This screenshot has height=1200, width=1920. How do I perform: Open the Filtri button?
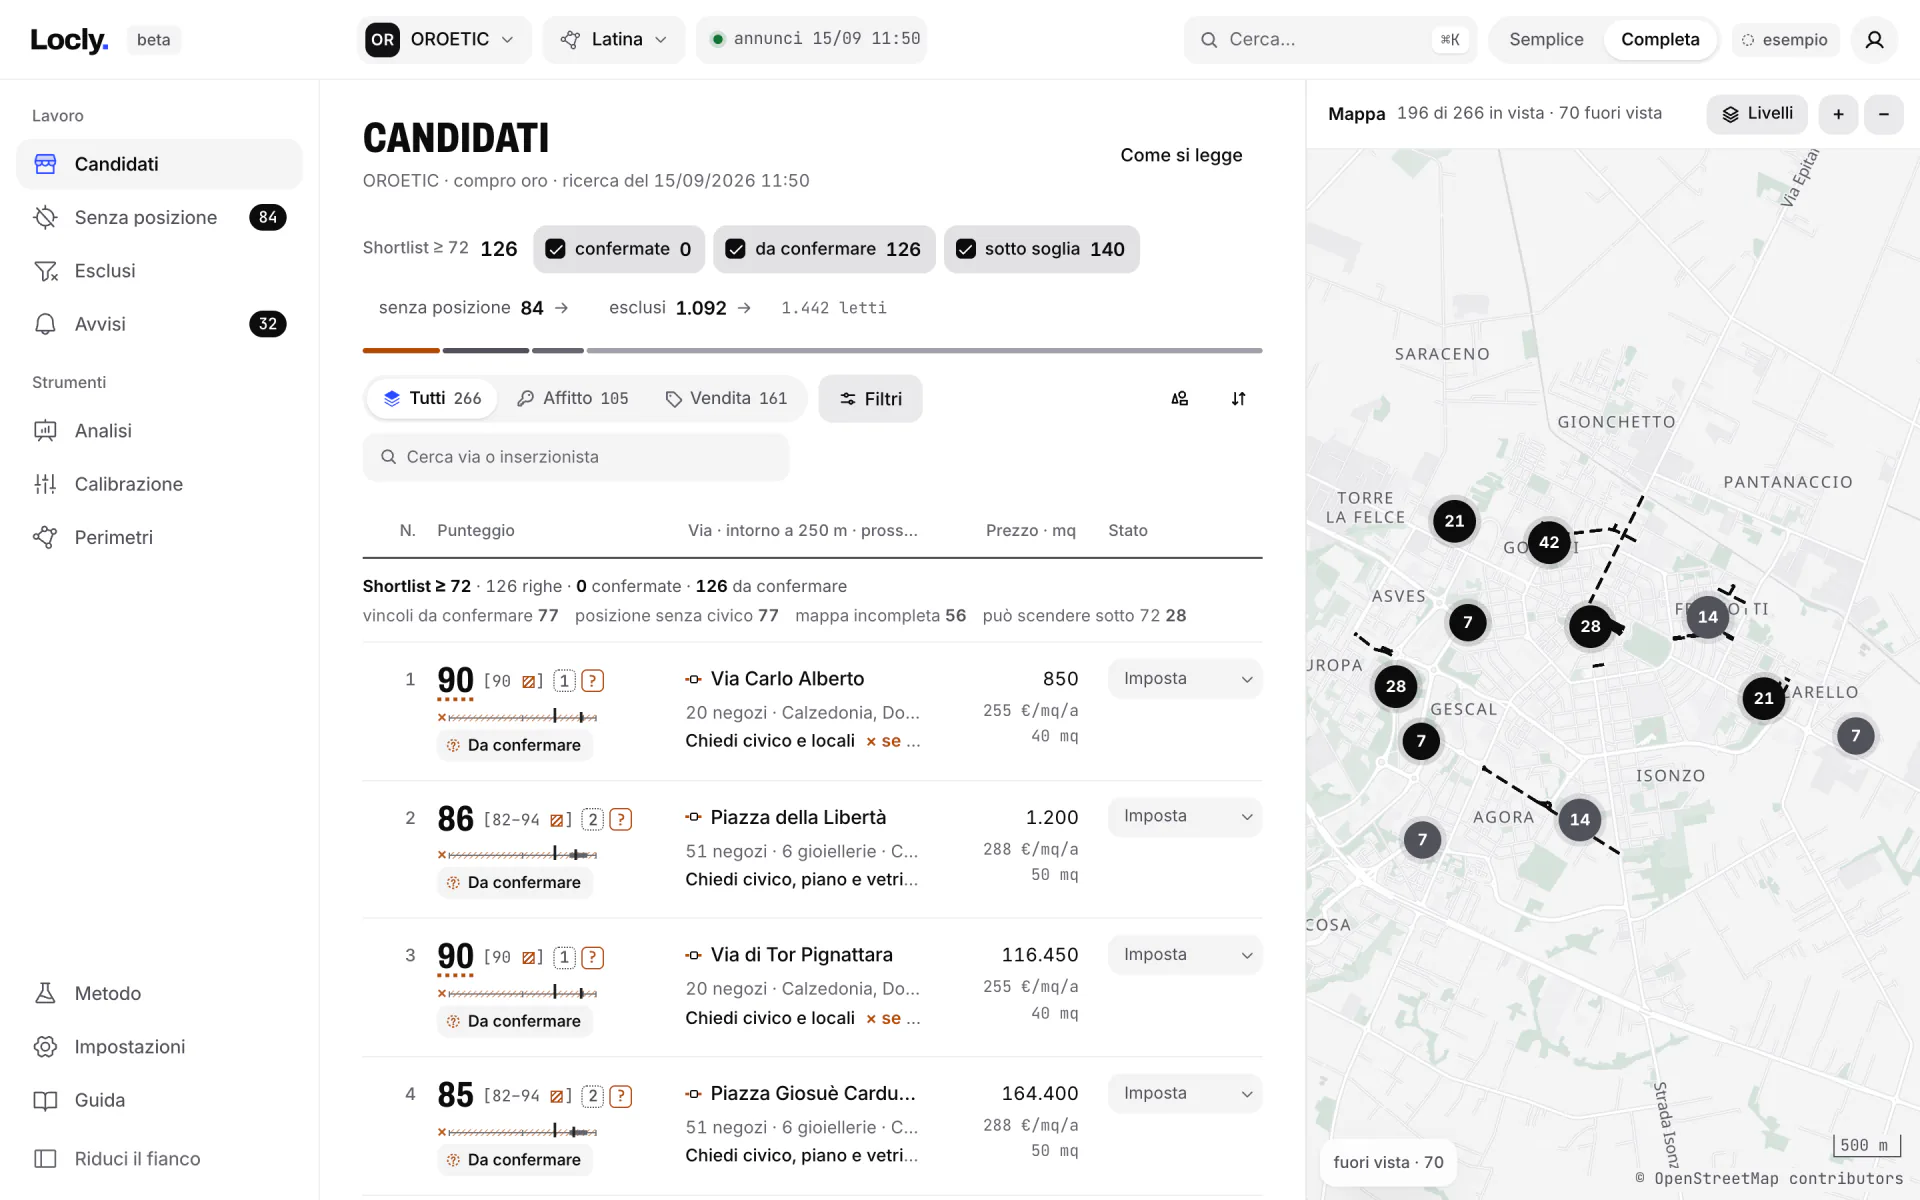(870, 399)
